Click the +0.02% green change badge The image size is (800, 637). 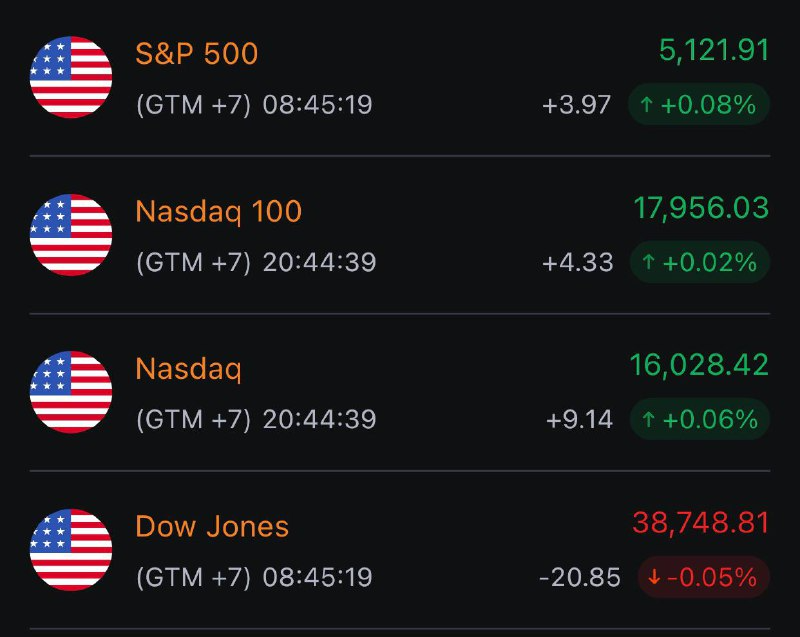tap(700, 262)
